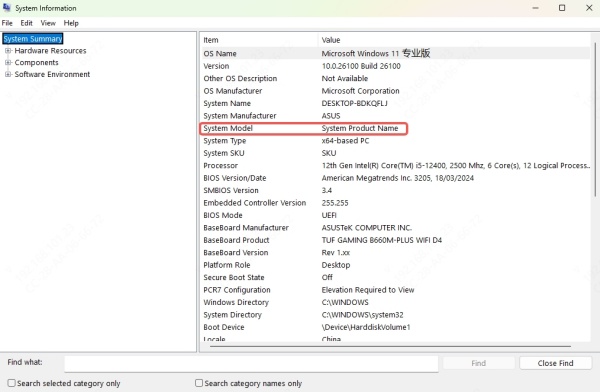The width and height of the screenshot is (600, 392).
Task: Select the Software Environment tree item
Action: point(52,74)
